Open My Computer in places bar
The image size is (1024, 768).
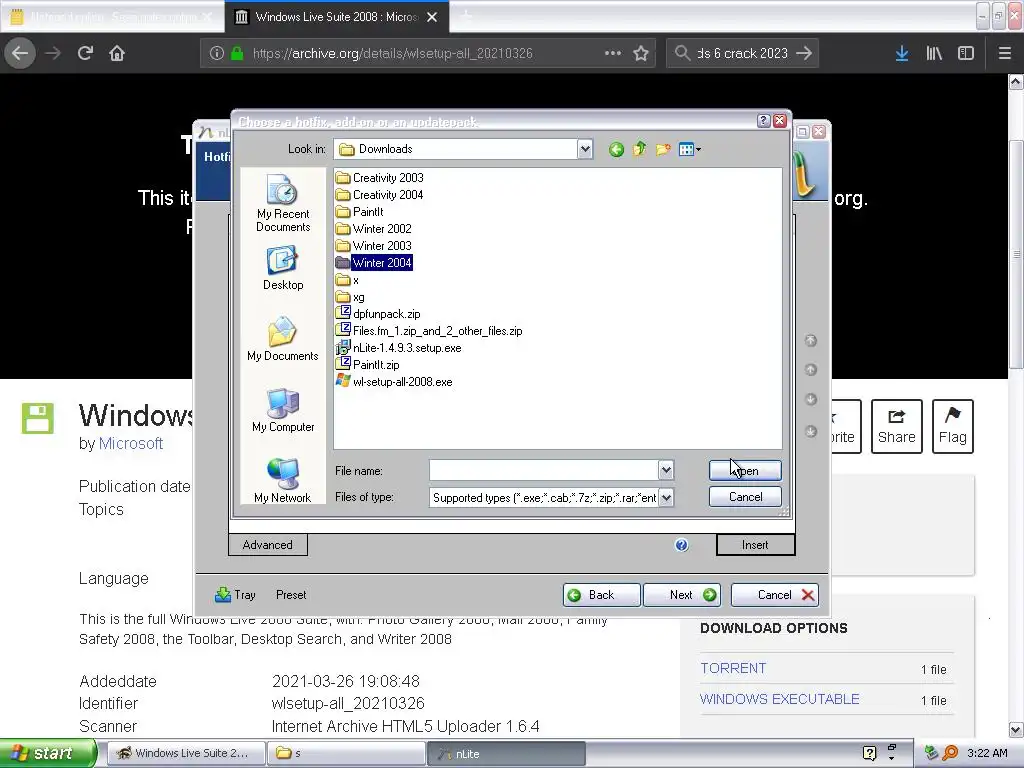pos(283,410)
